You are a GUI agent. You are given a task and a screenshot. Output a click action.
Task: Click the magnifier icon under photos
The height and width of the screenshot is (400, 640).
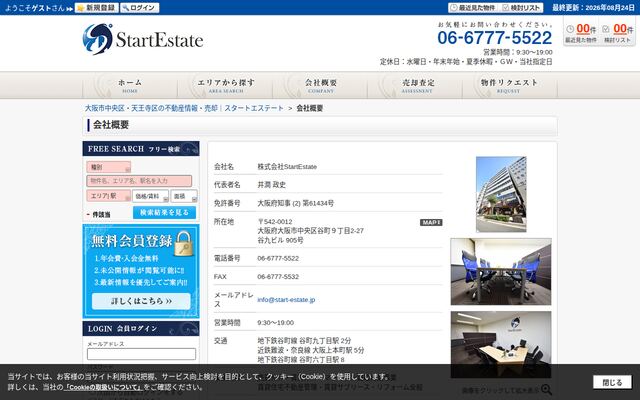(546, 390)
